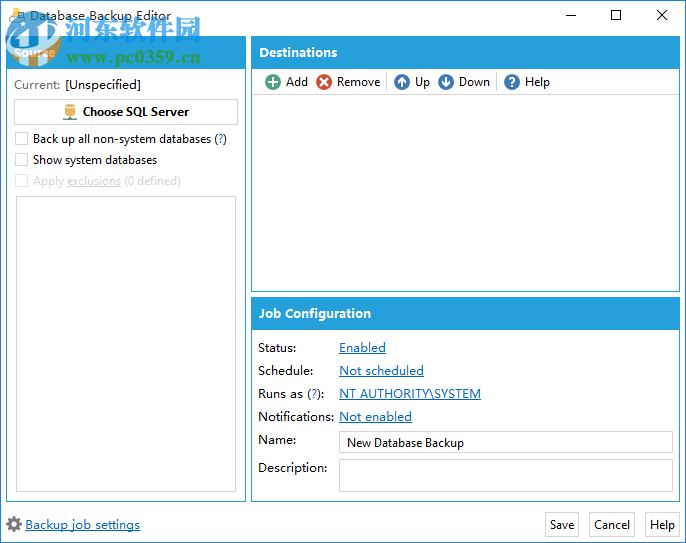
Task: Toggle Show system databases checkbox
Action: click(21, 159)
